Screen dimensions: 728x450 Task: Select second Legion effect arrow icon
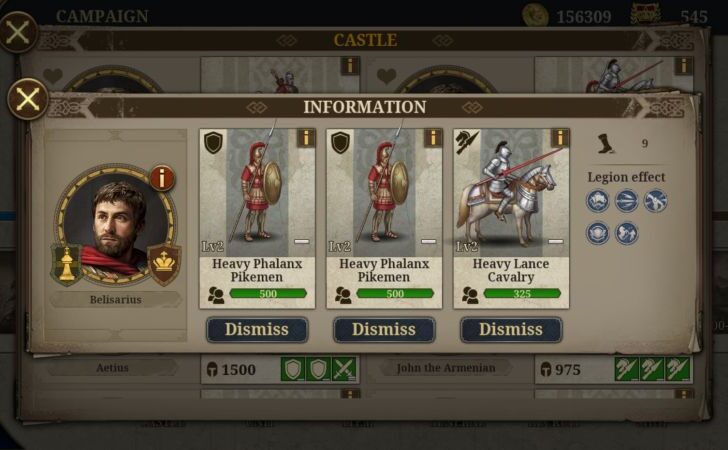click(x=626, y=201)
